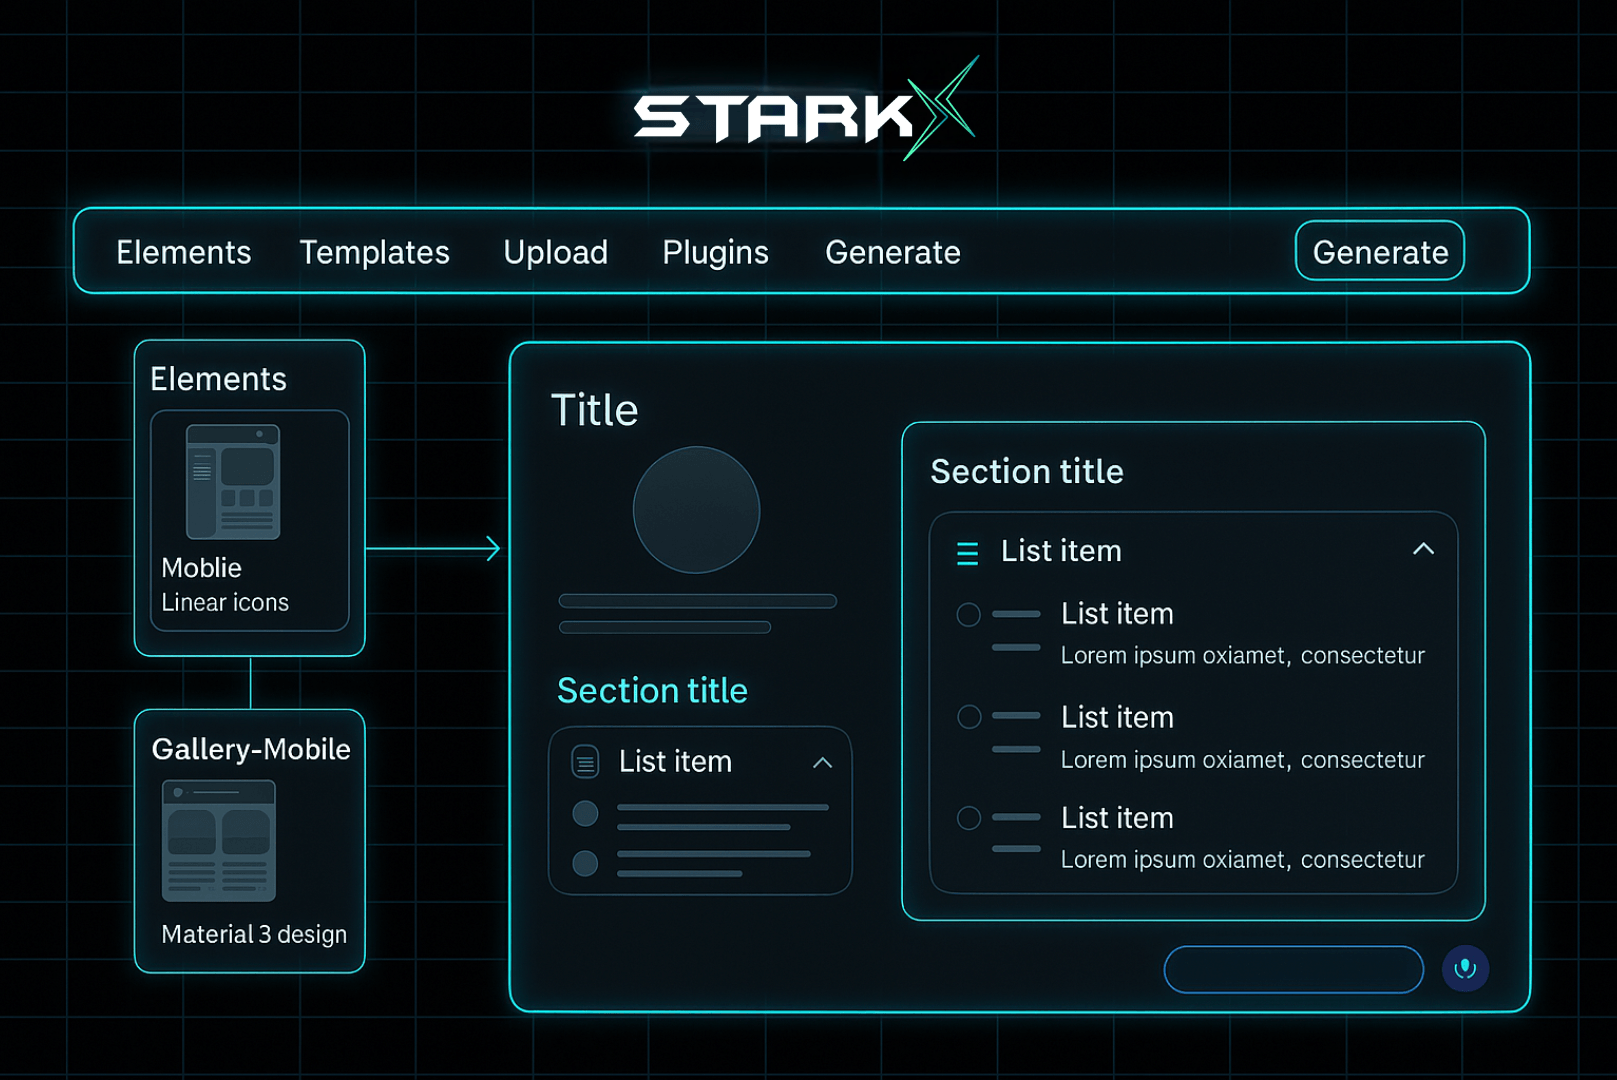Click the "Title" heading text
This screenshot has width=1617, height=1080.
595,410
